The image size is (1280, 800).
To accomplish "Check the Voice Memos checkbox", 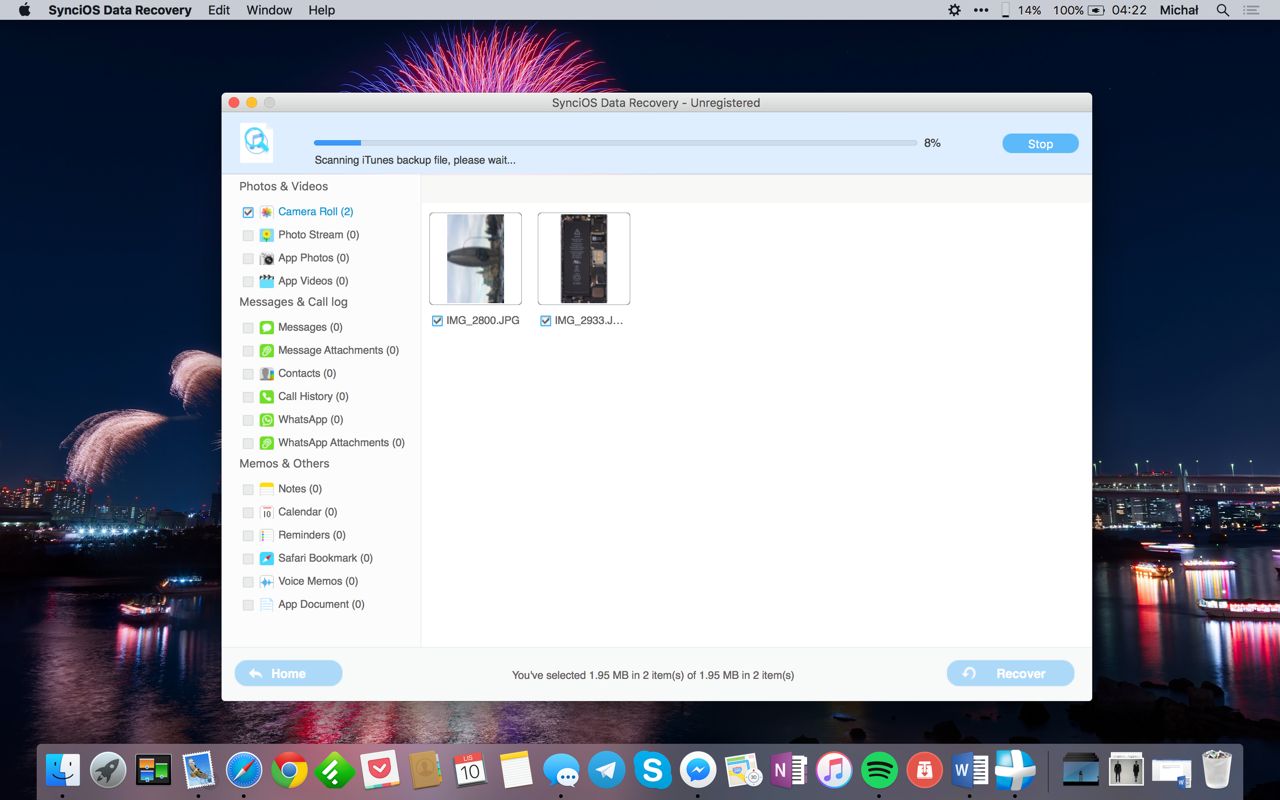I will coord(248,581).
